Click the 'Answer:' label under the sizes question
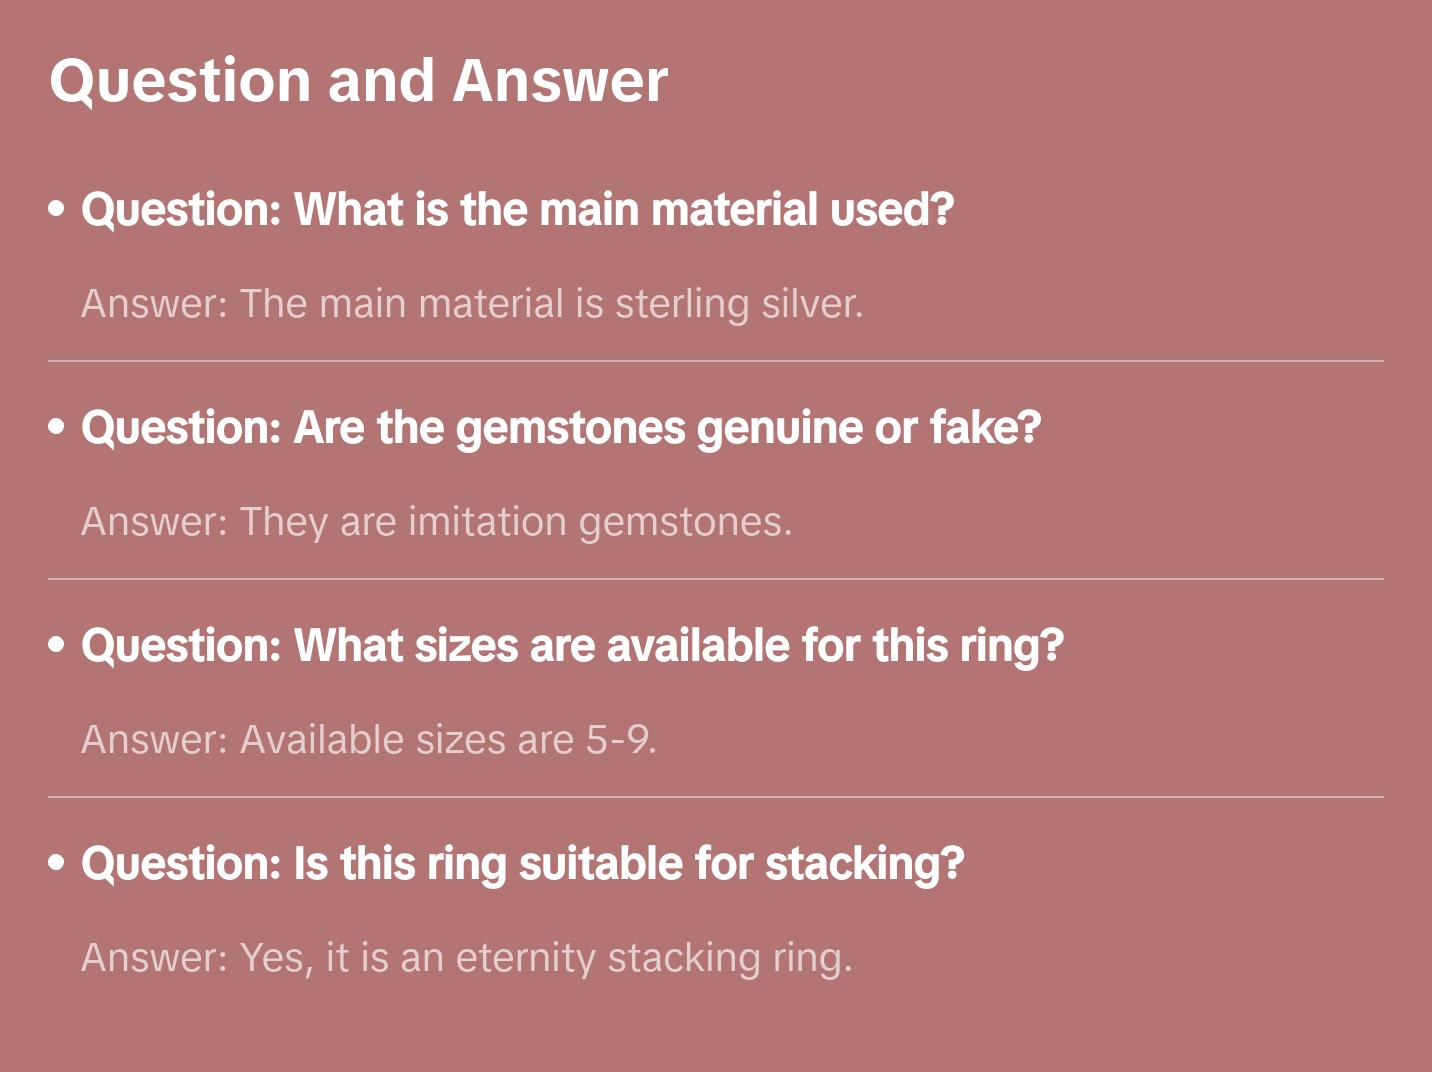This screenshot has height=1072, width=1432. 155,740
